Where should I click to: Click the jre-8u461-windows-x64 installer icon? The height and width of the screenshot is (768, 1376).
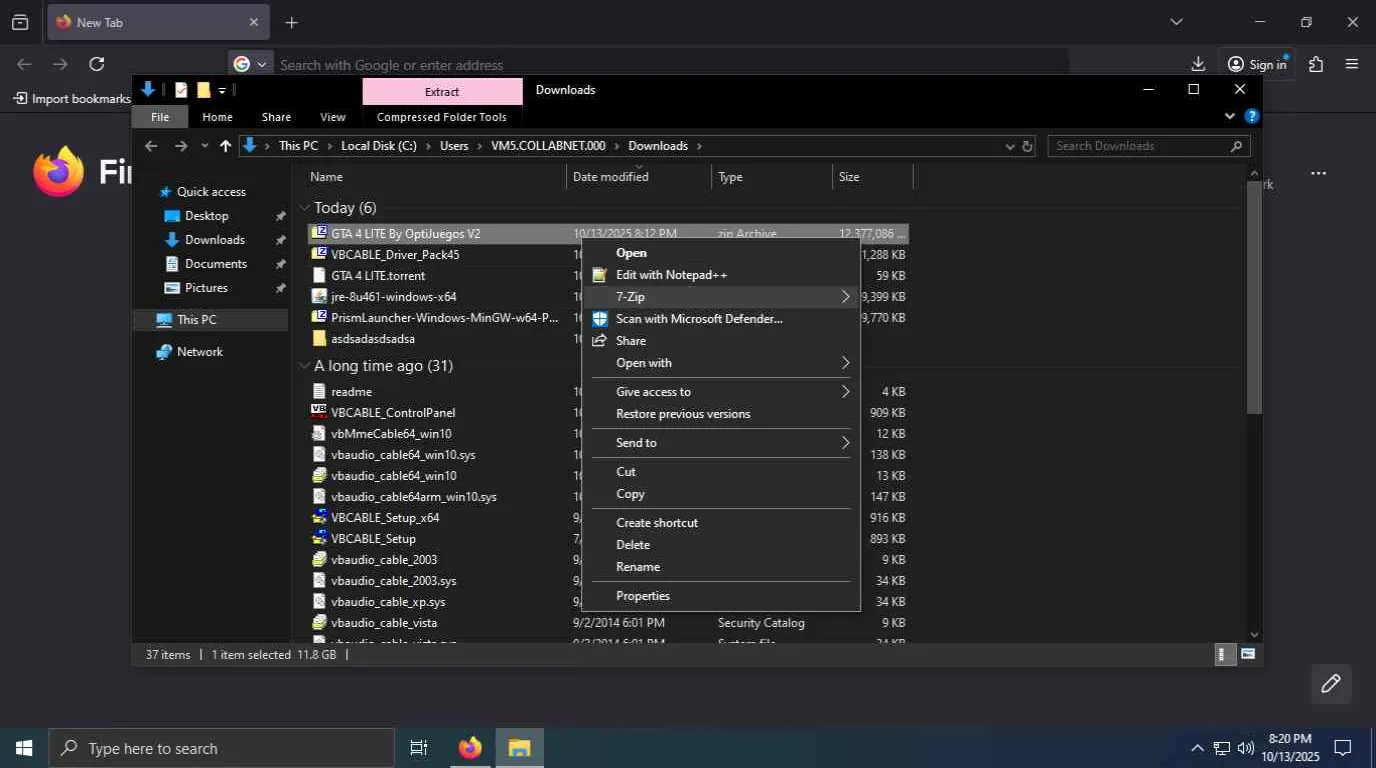tap(319, 296)
